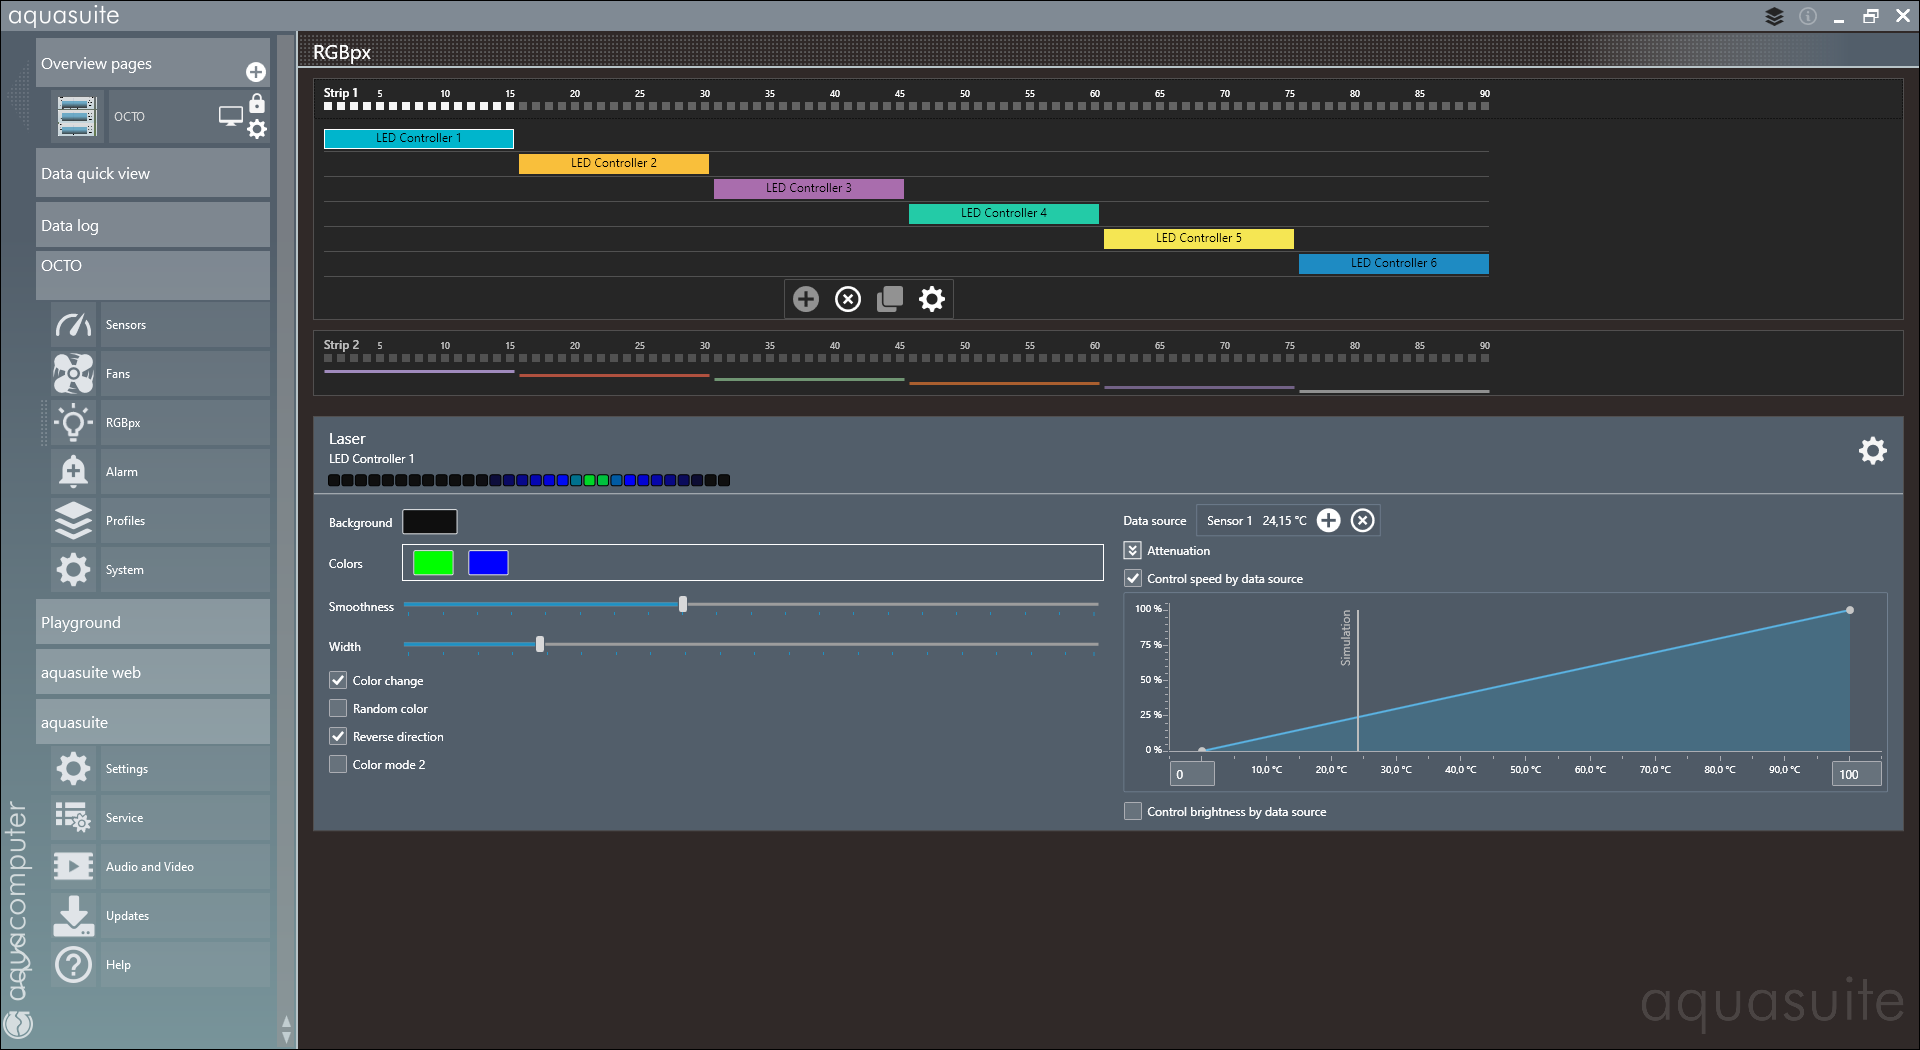The height and width of the screenshot is (1050, 1920).
Task: Click the desktop monitor icon on OCTO page
Action: point(231,116)
